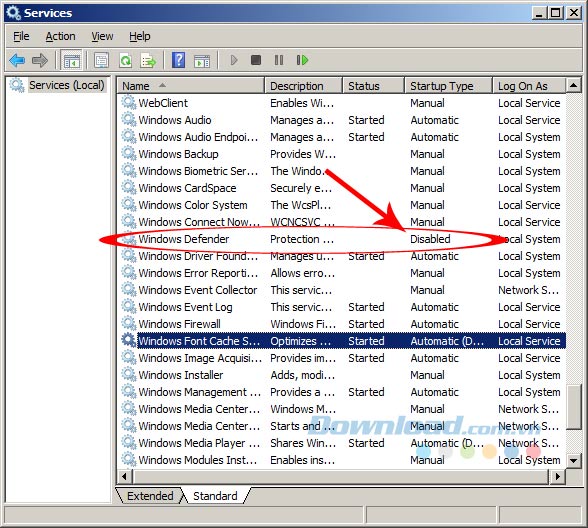Open the Action menu
Image resolution: width=588 pixels, height=528 pixels.
(x=60, y=36)
